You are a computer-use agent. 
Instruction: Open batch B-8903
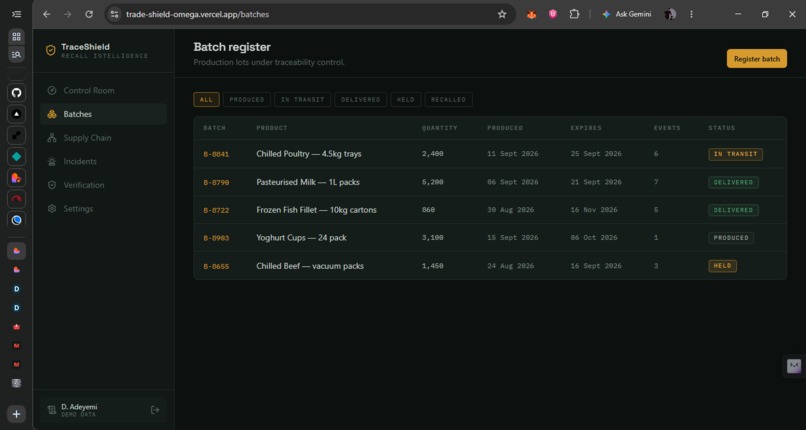click(x=216, y=238)
